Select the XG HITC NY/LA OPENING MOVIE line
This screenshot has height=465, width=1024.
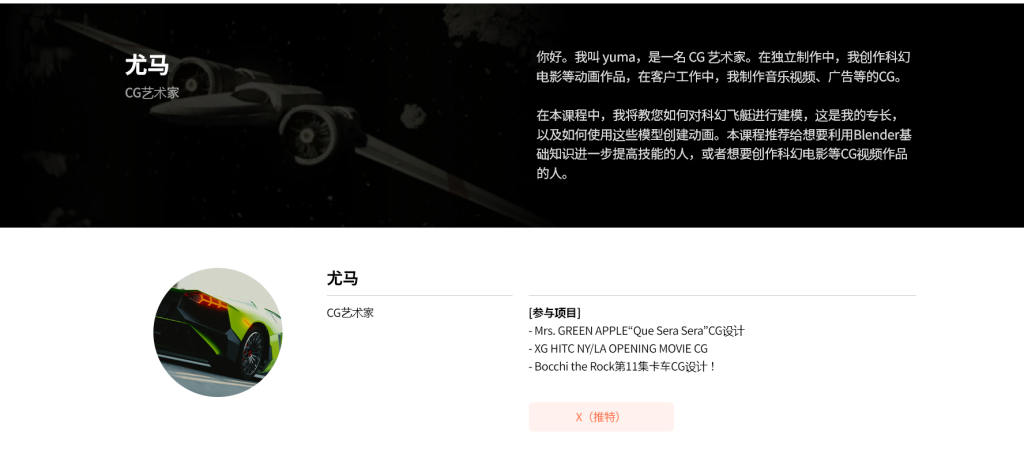[618, 349]
